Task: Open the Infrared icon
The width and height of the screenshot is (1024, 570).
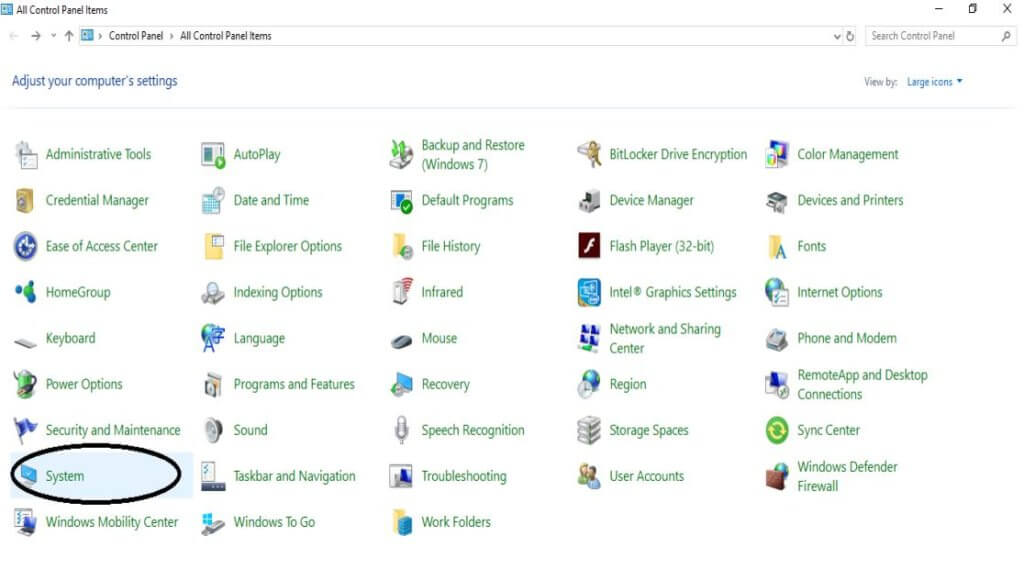Action: [402, 292]
